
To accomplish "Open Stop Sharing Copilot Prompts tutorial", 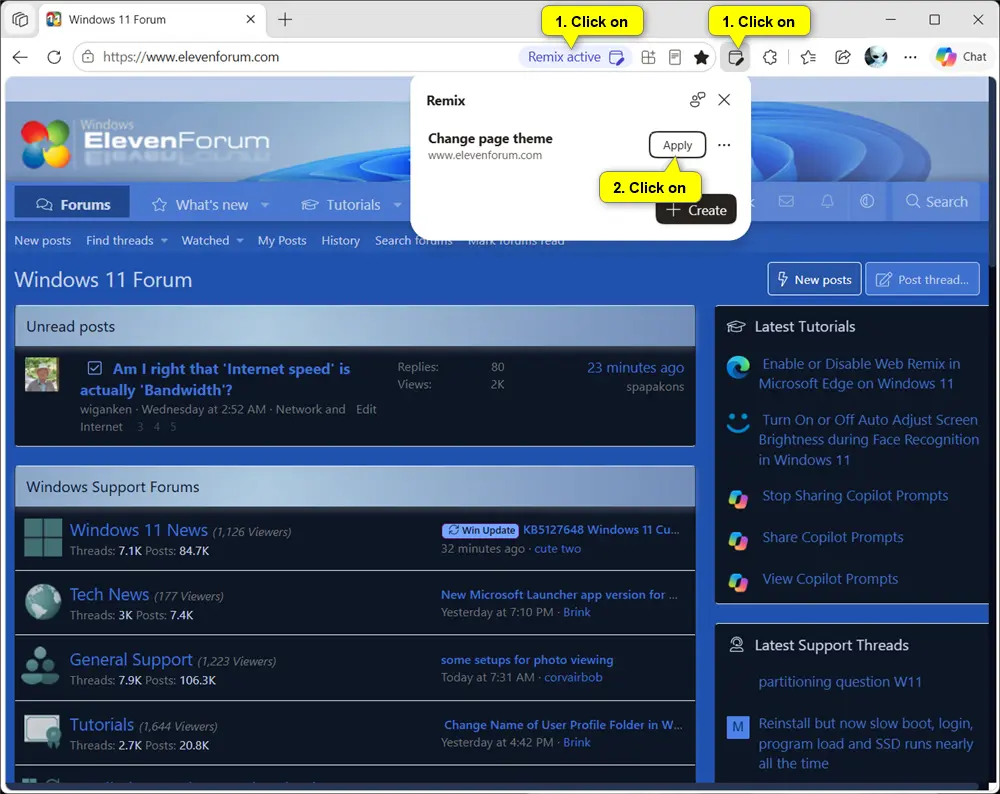I will tap(855, 496).
